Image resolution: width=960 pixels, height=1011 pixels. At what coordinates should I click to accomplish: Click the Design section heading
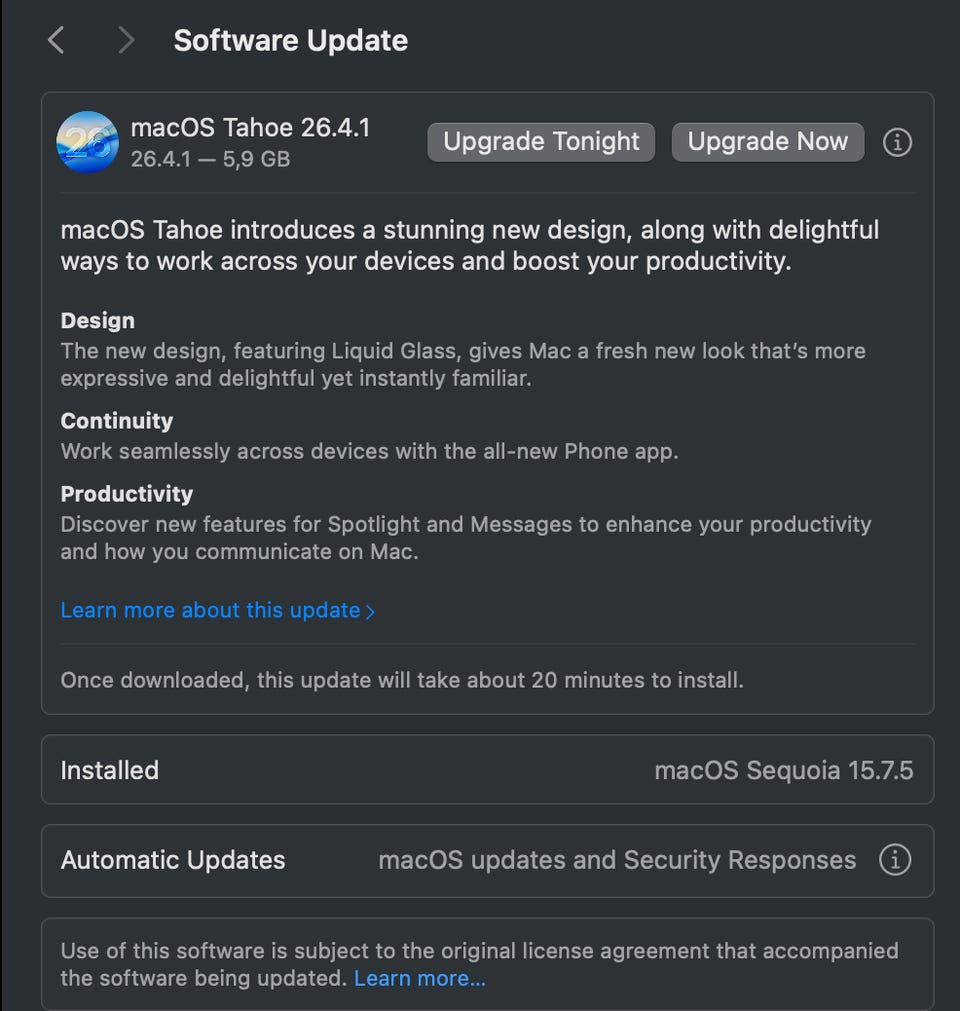click(x=98, y=321)
